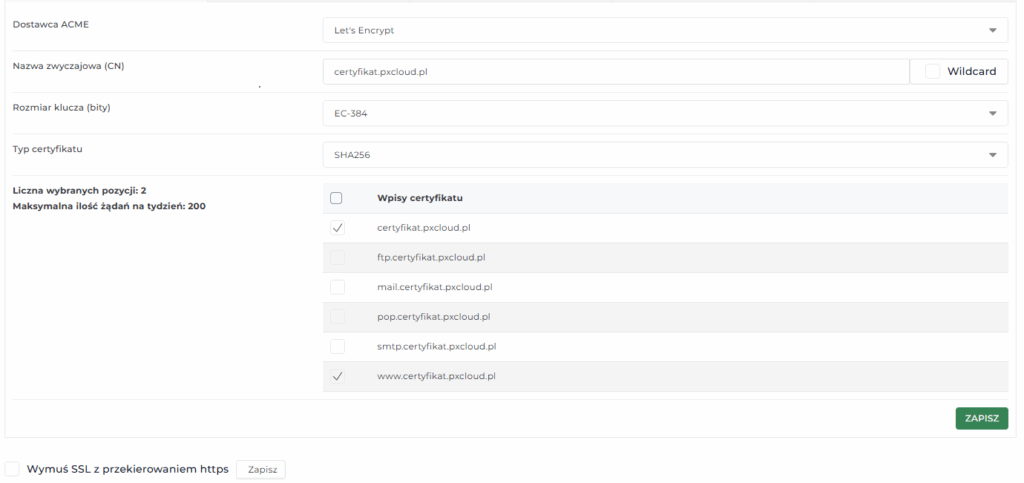Screen dimensions: 1024x483
Task: Click the small Zapisz button beside Wymuś SSL
Action: 261,469
